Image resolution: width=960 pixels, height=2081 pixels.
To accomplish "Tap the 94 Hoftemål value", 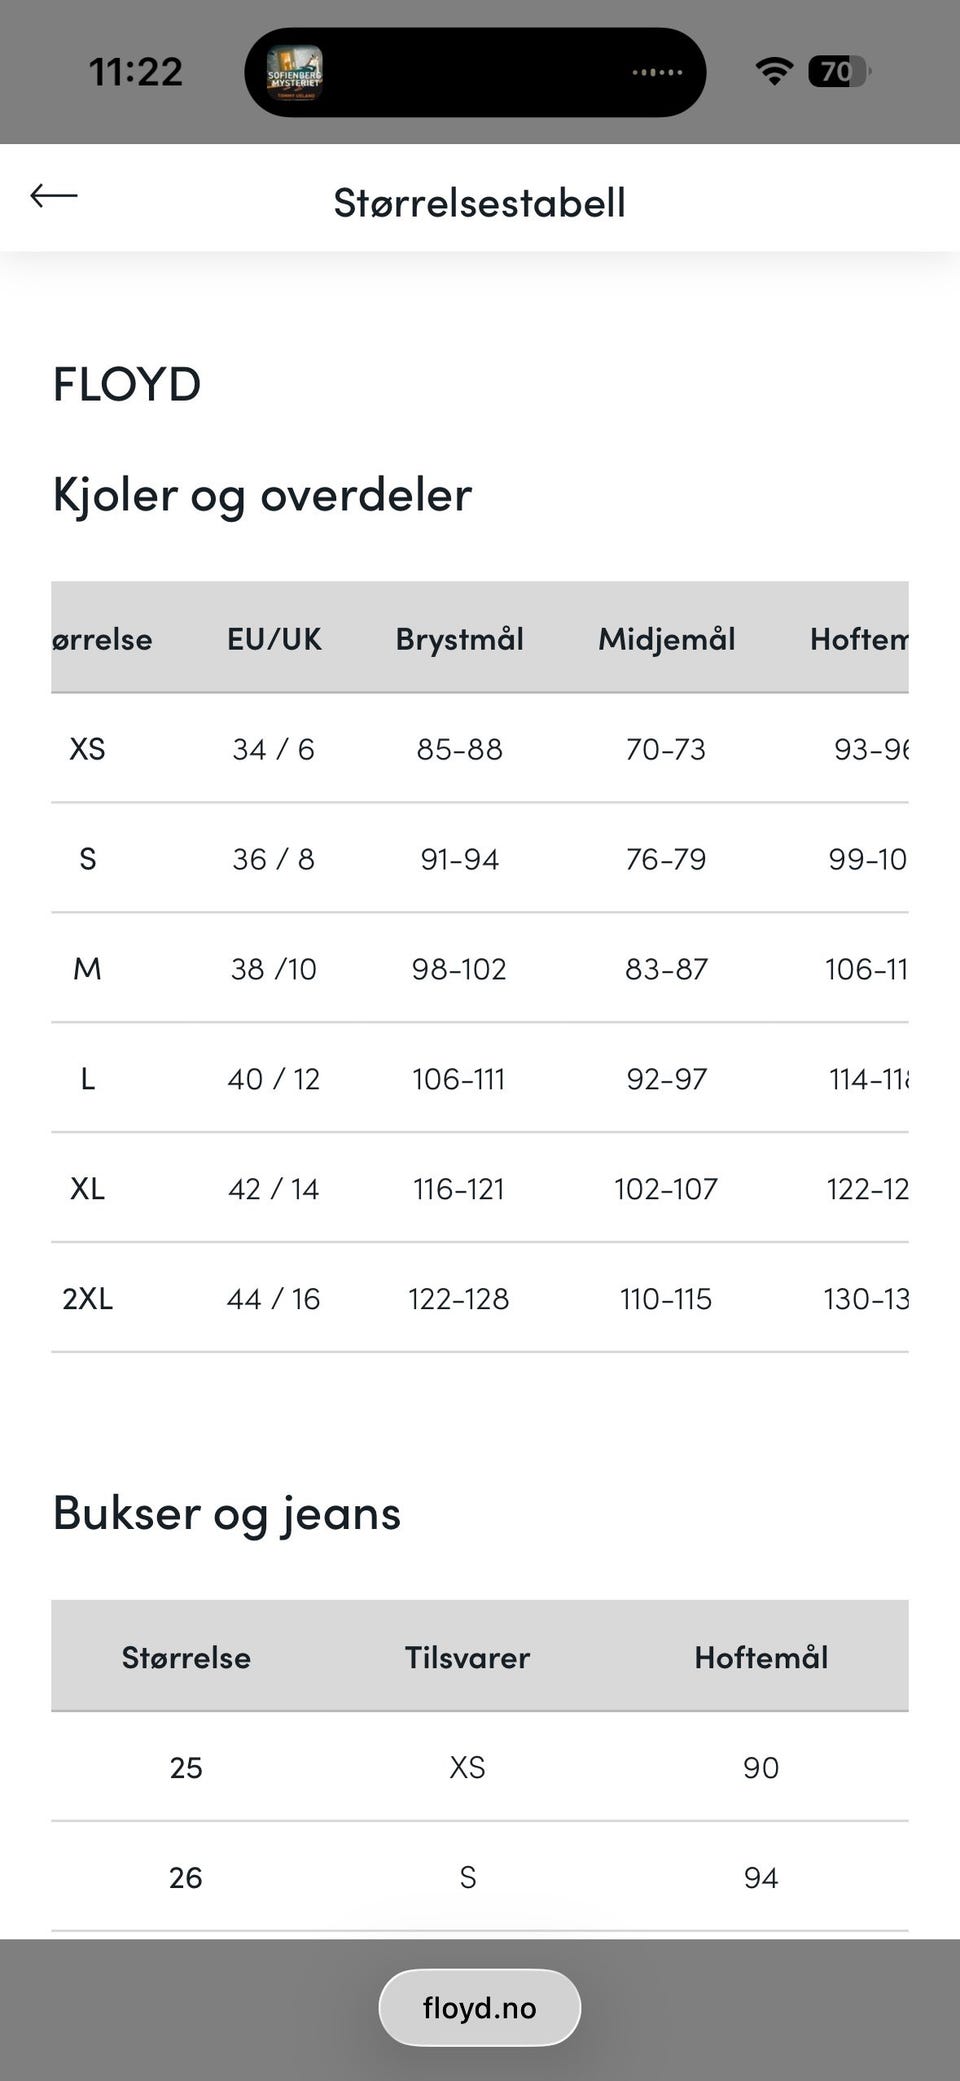I will click(x=761, y=1877).
